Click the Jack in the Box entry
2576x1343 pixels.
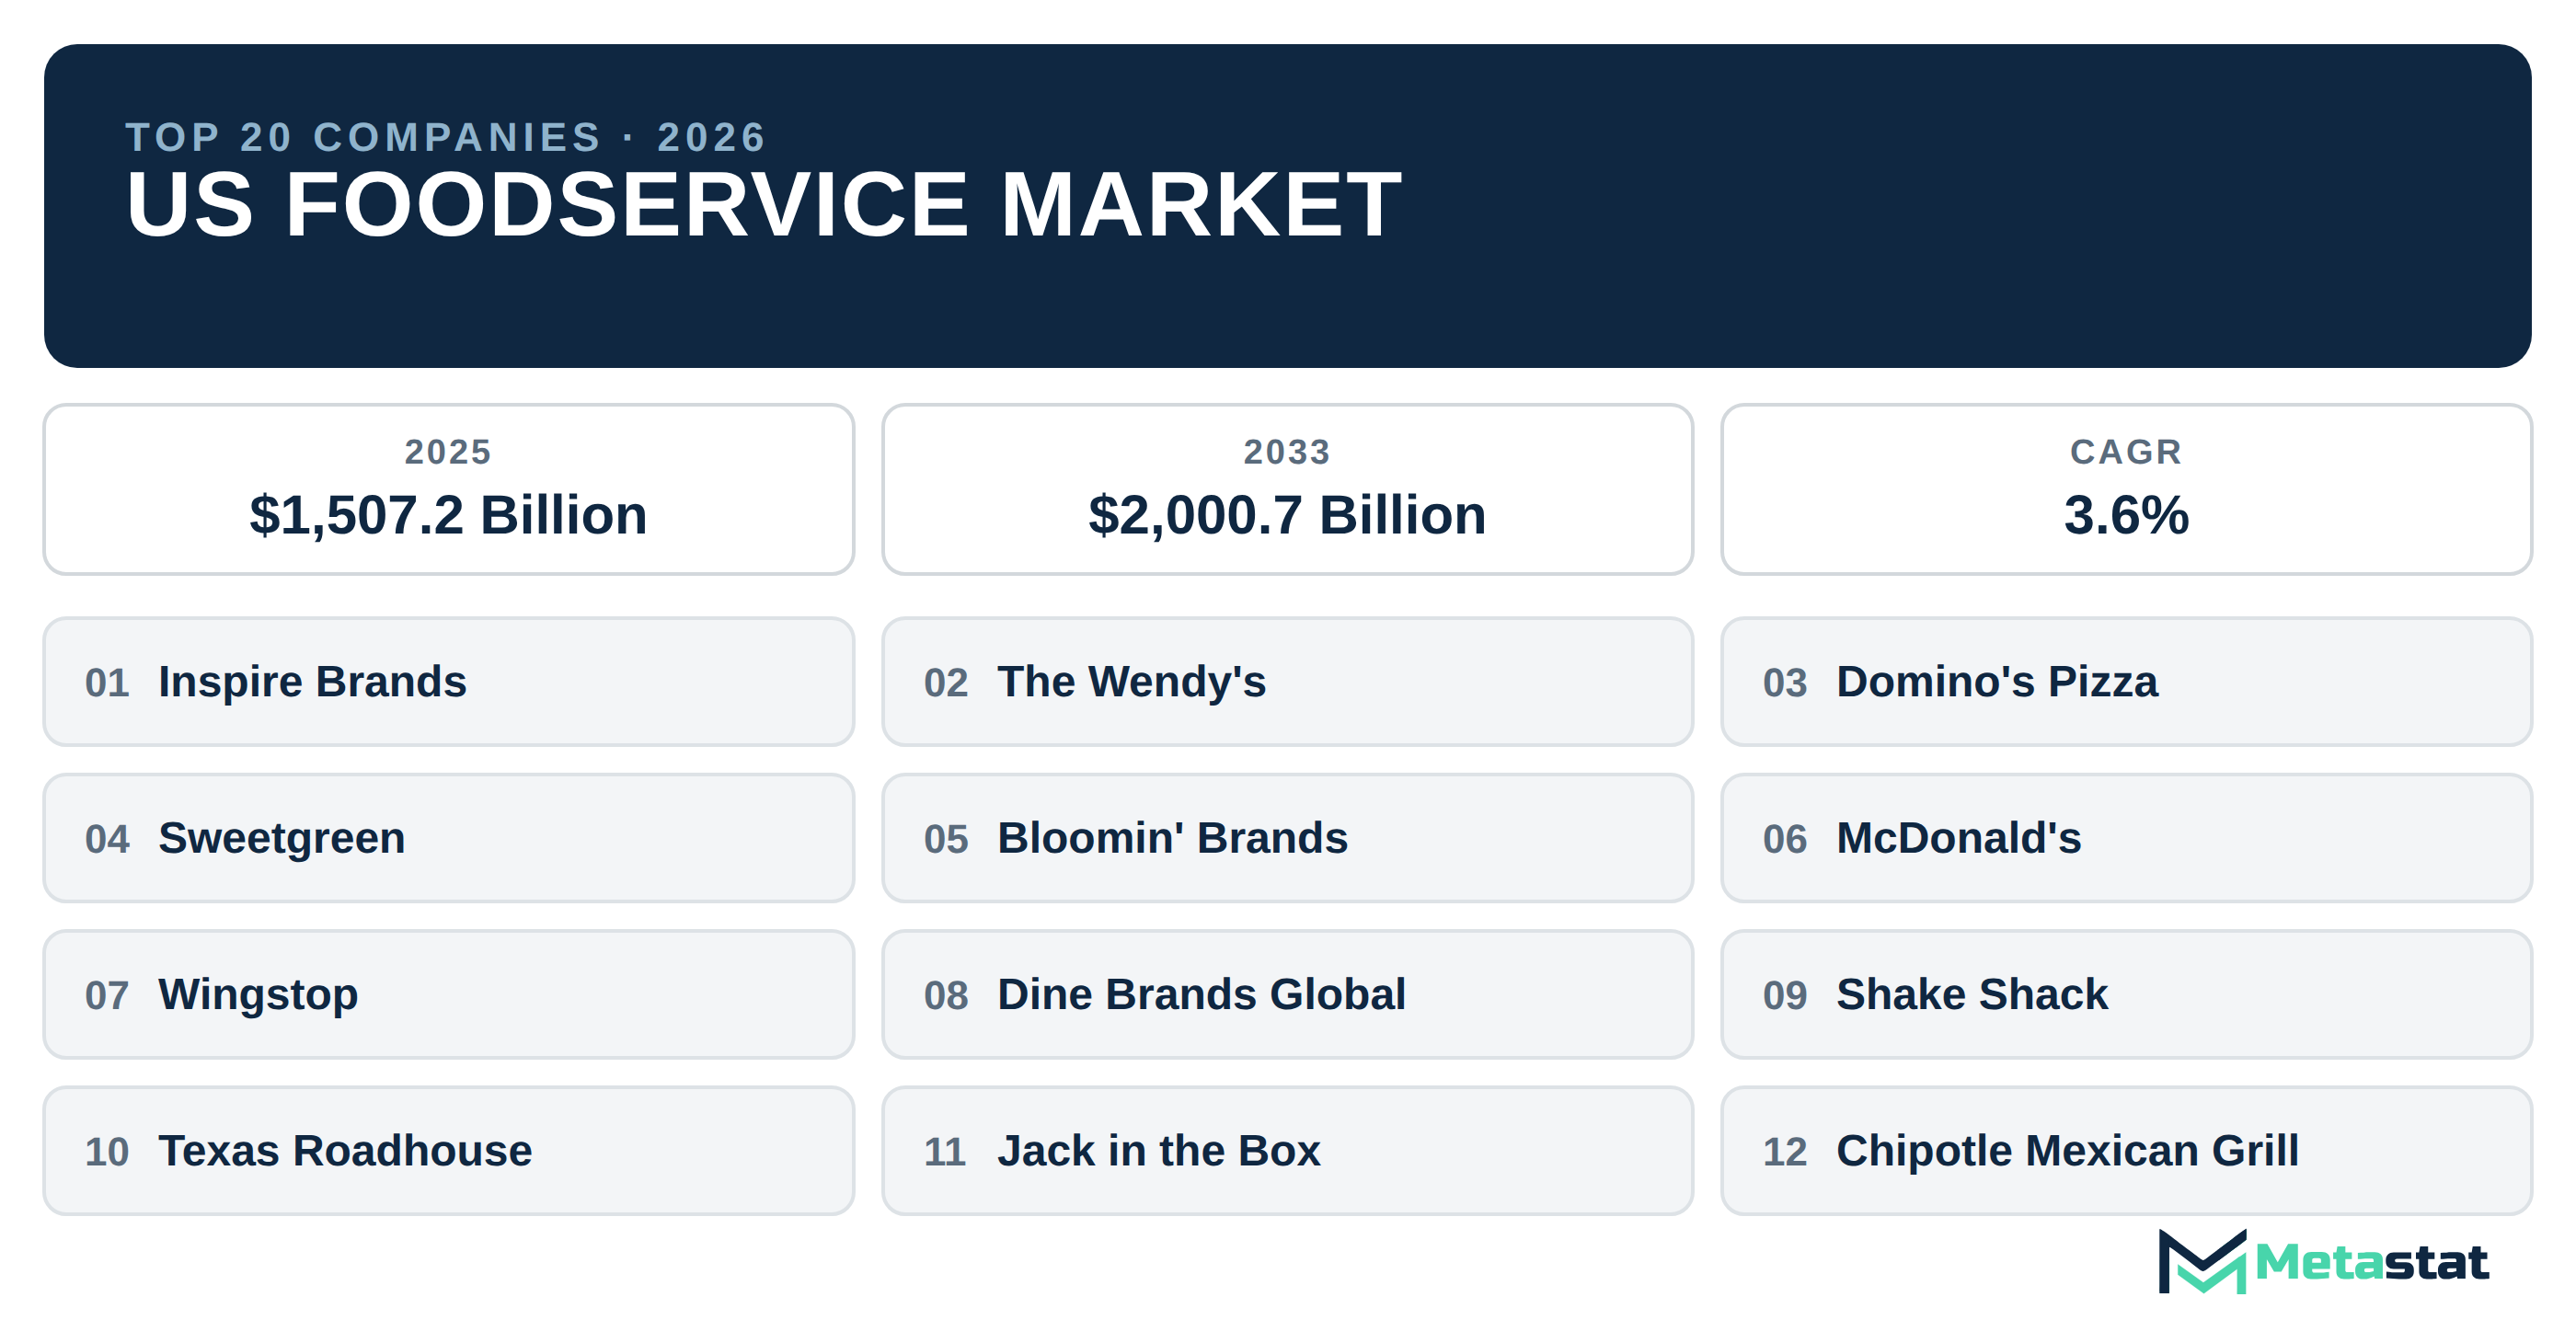coord(1287,1151)
